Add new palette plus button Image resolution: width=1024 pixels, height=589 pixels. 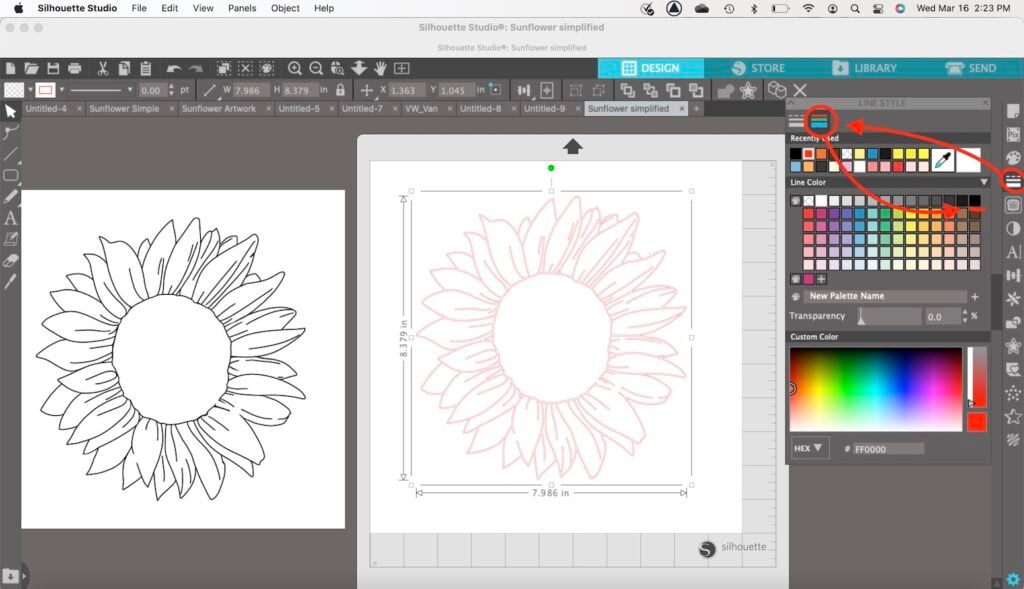click(974, 296)
